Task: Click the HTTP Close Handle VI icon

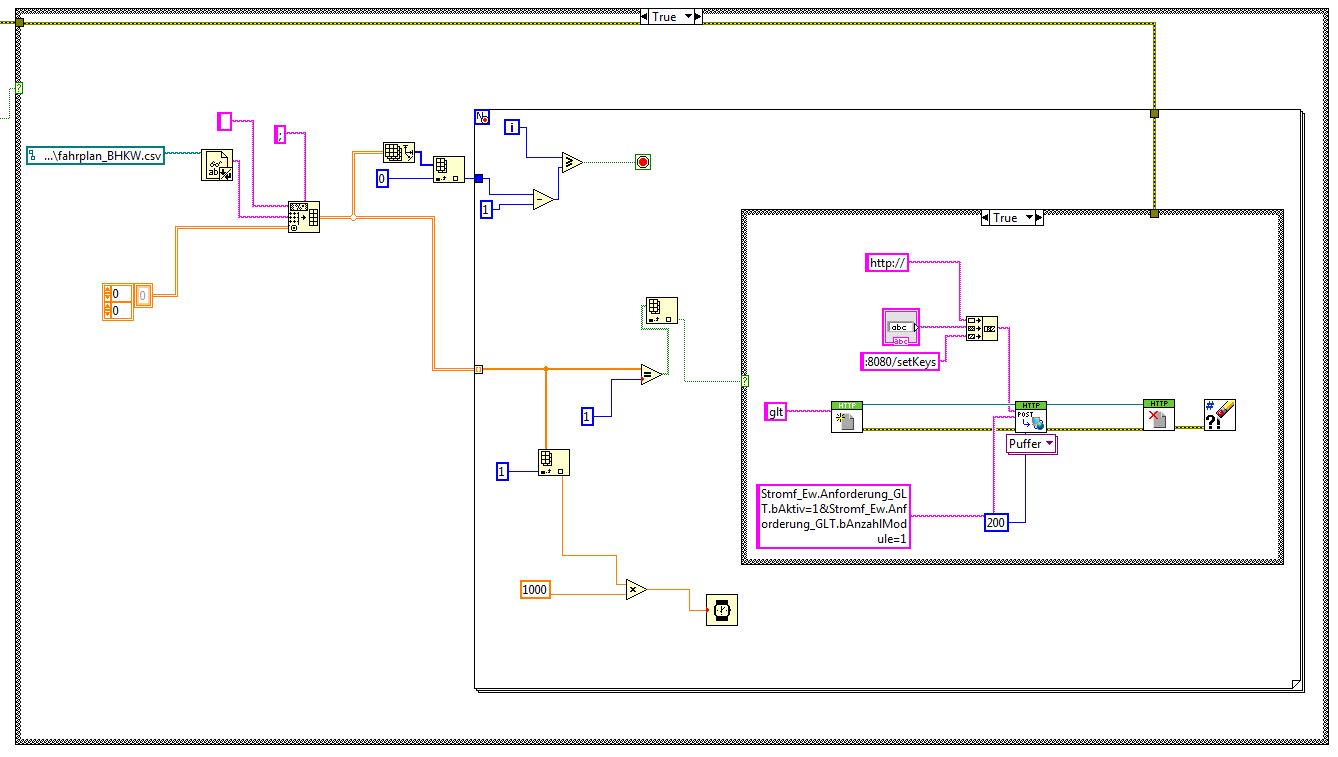Action: (x=1159, y=416)
